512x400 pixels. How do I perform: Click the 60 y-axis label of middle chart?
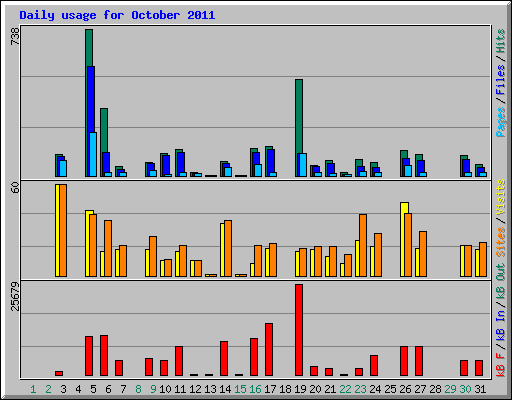[x=15, y=187]
